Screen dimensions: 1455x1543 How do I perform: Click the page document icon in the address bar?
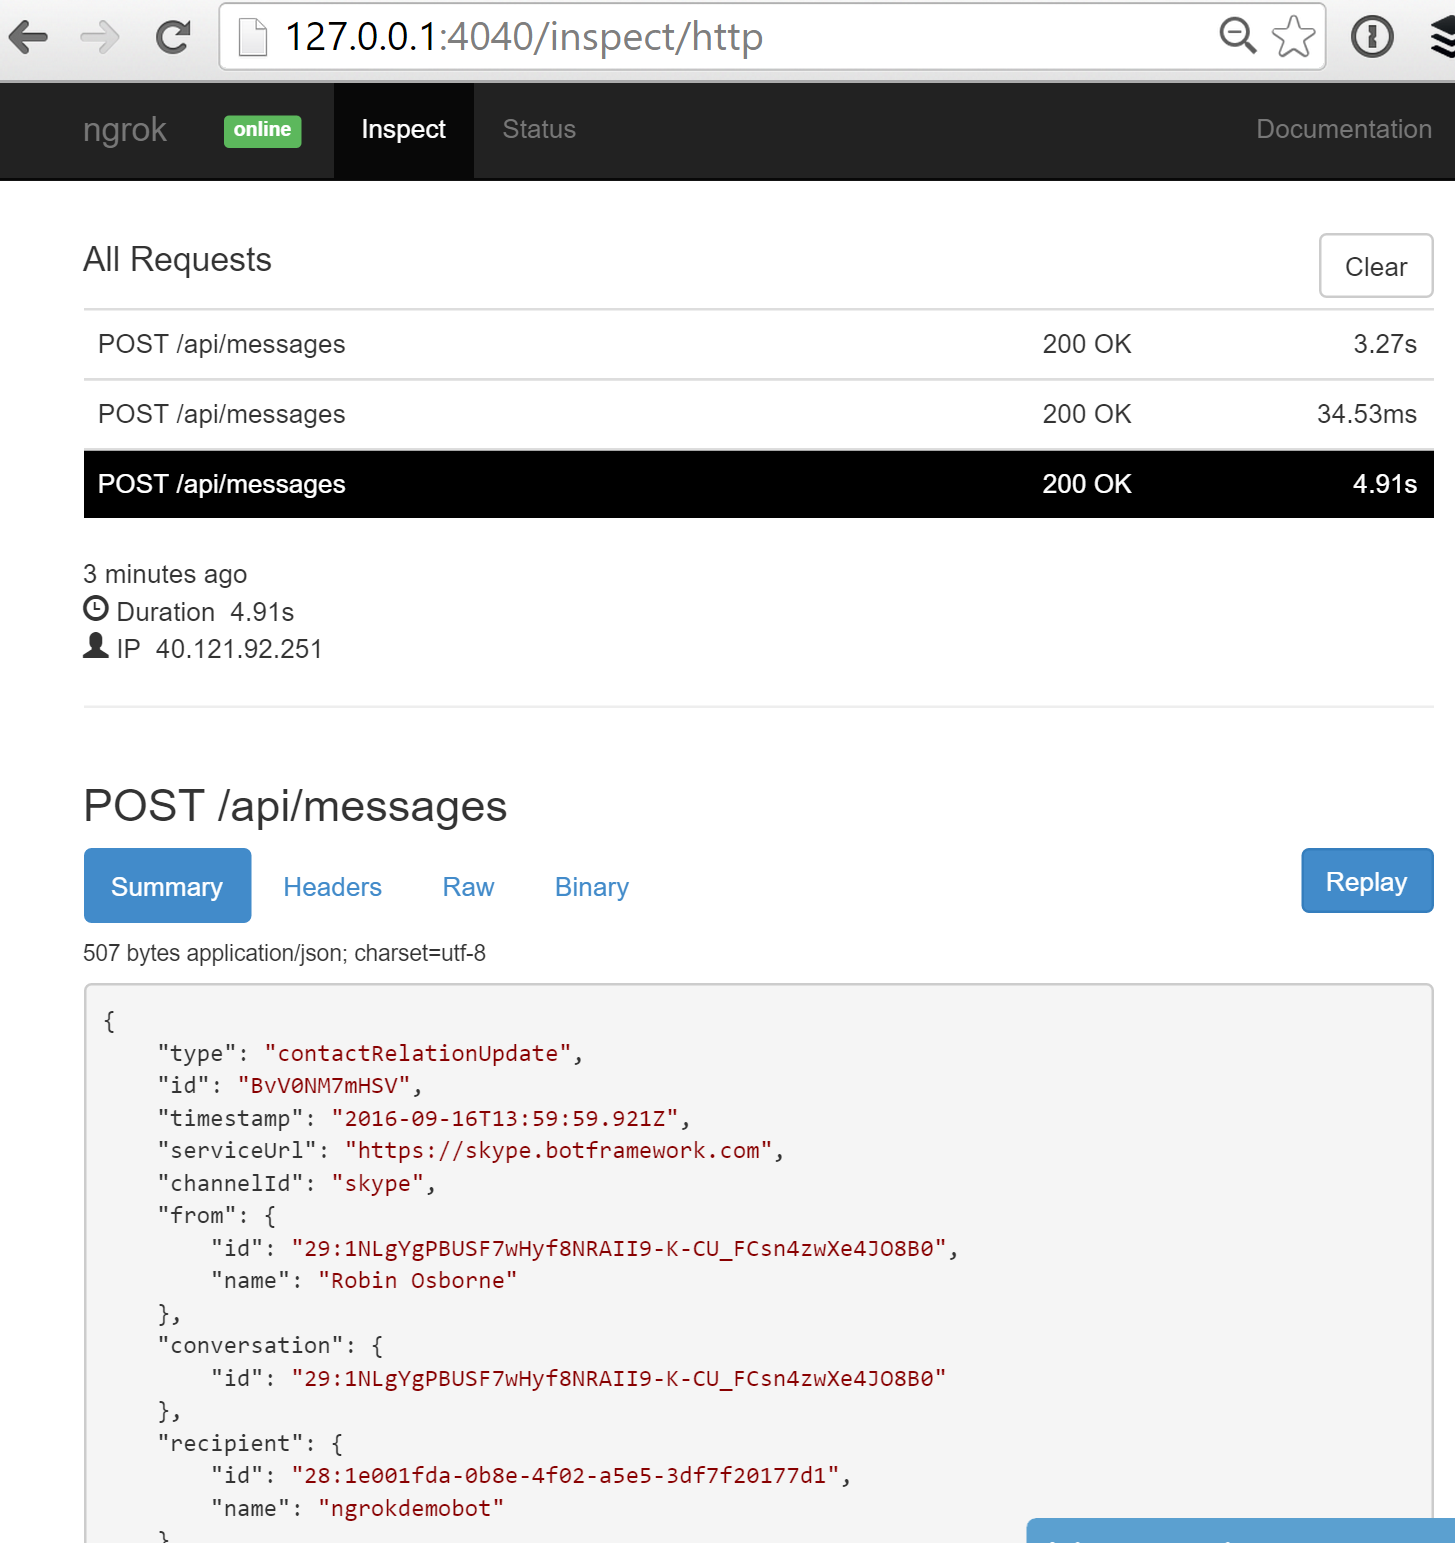click(253, 38)
